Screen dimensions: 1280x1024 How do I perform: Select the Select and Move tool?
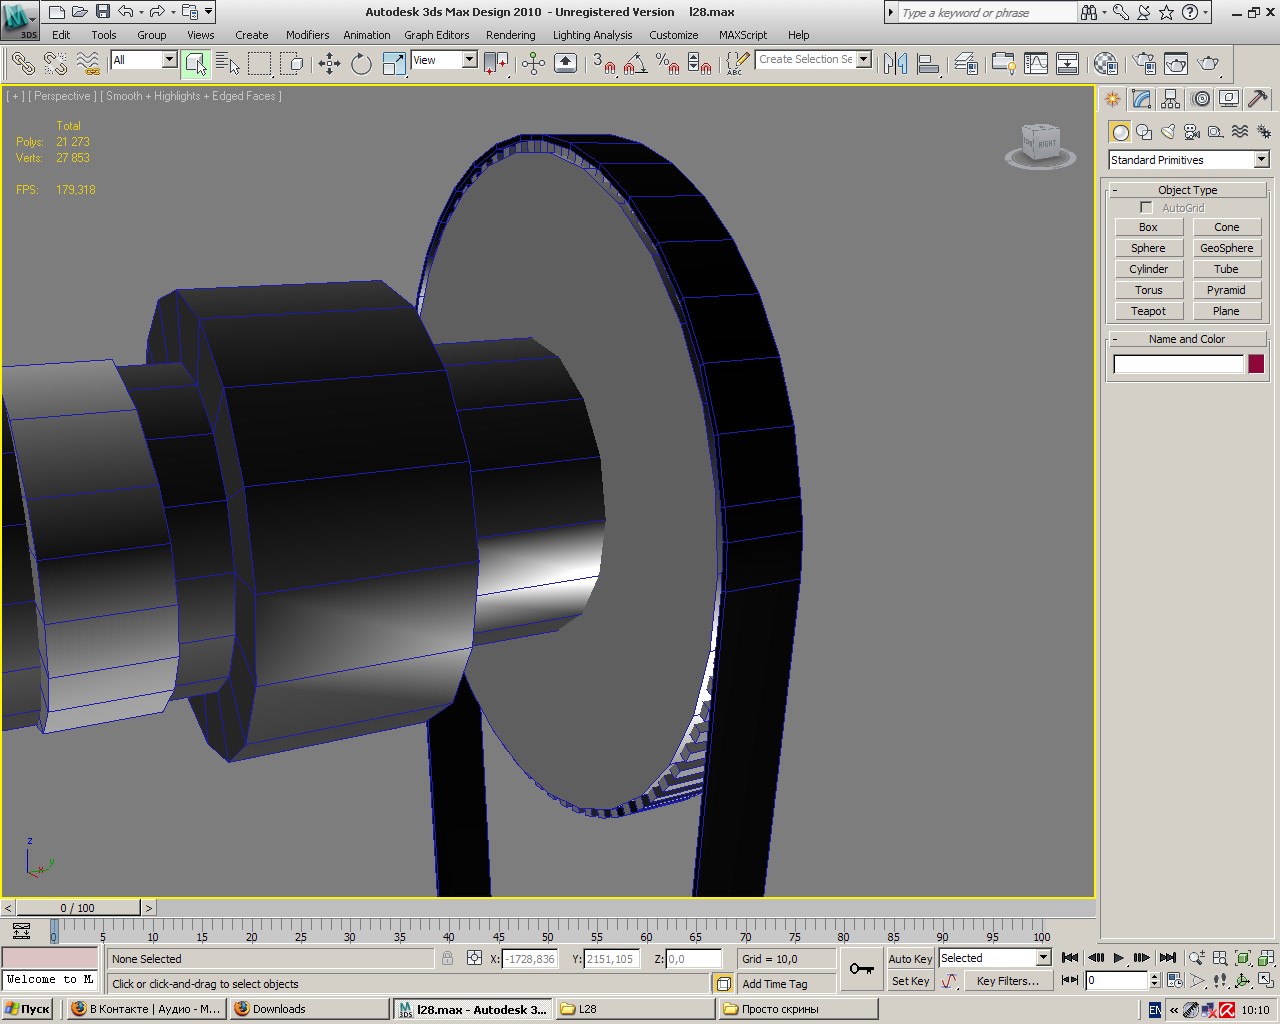329,64
